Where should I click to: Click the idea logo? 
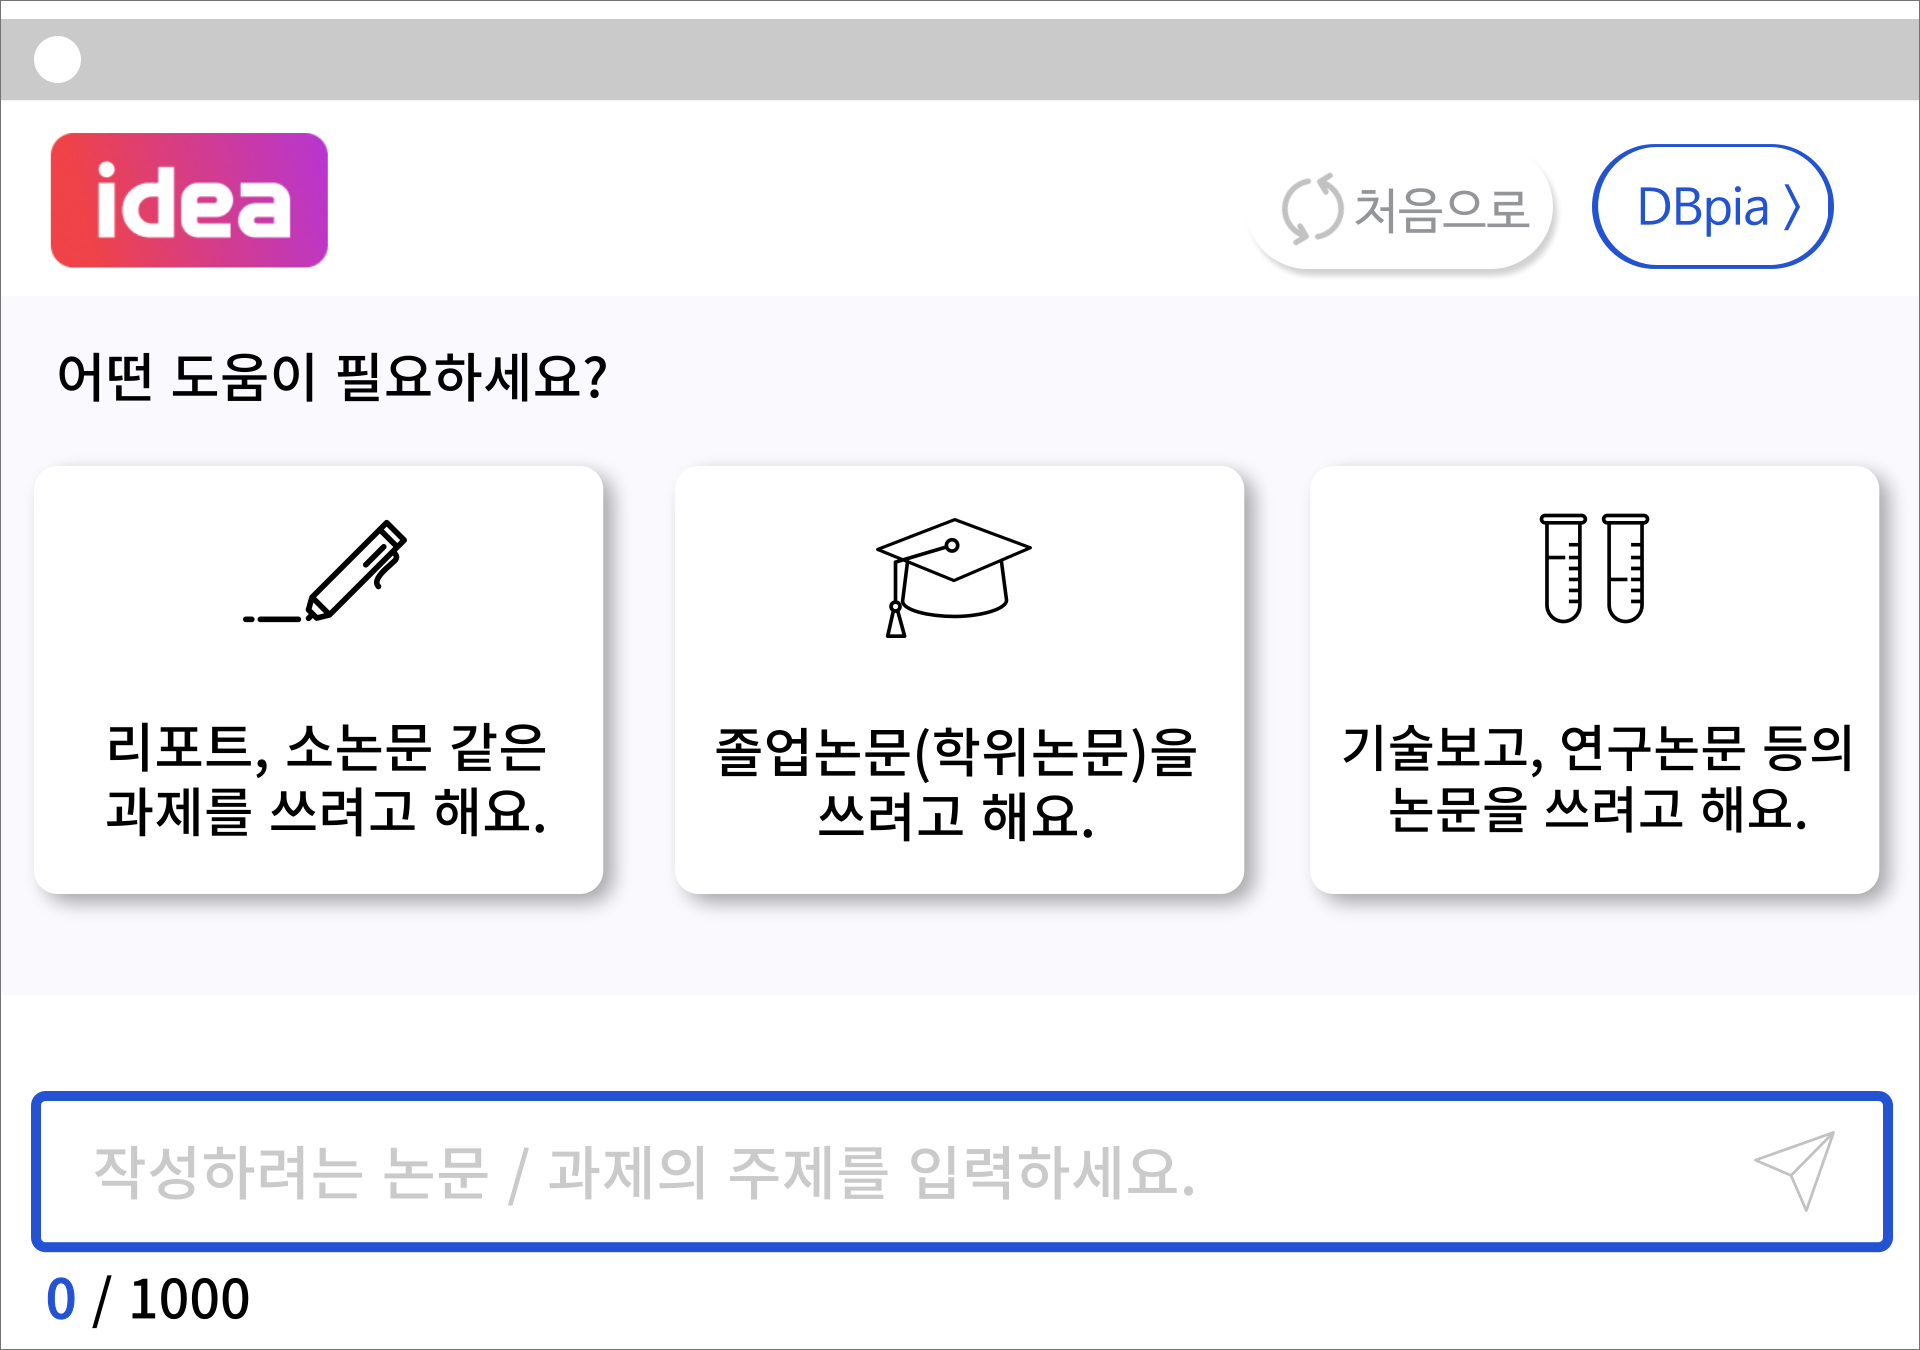click(189, 200)
